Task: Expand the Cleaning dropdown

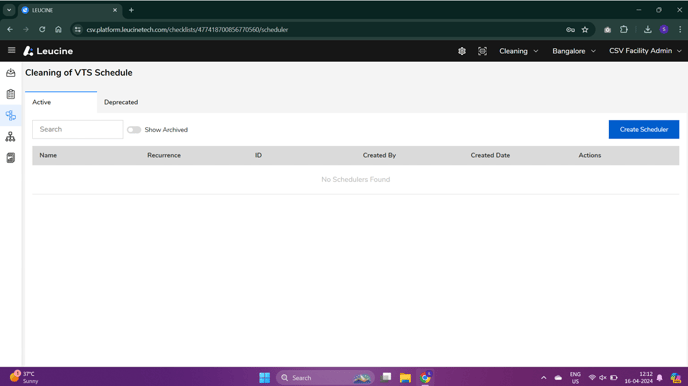Action: click(x=519, y=51)
